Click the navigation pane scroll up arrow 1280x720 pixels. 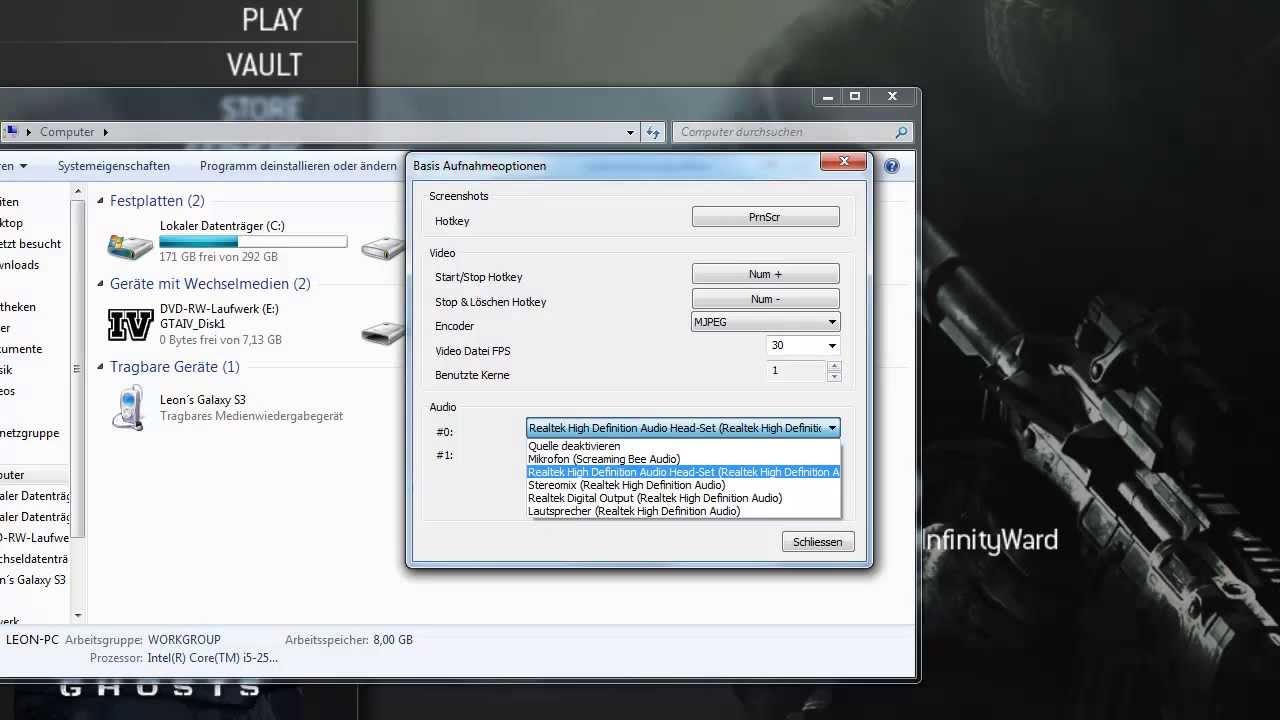point(78,192)
